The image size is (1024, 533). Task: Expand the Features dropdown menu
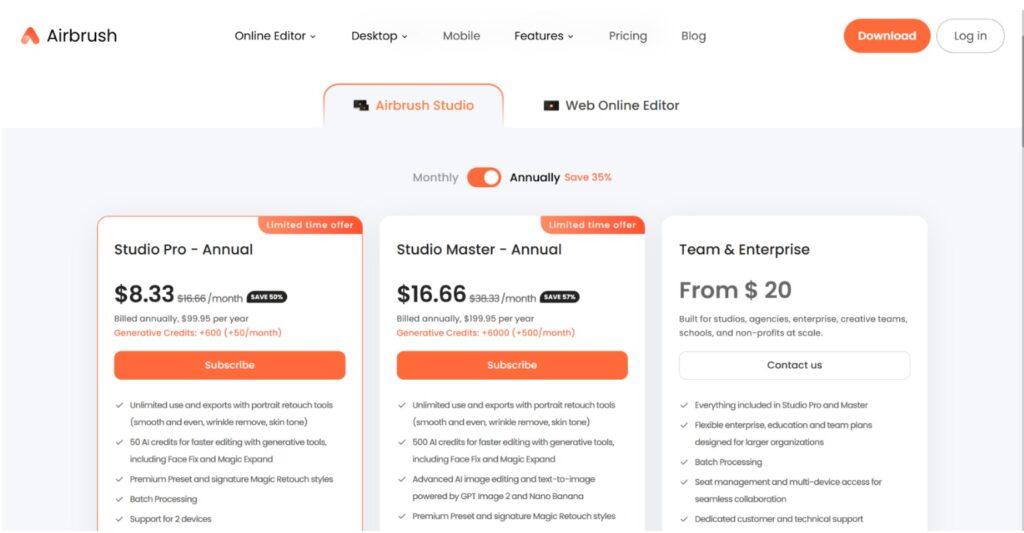(543, 36)
